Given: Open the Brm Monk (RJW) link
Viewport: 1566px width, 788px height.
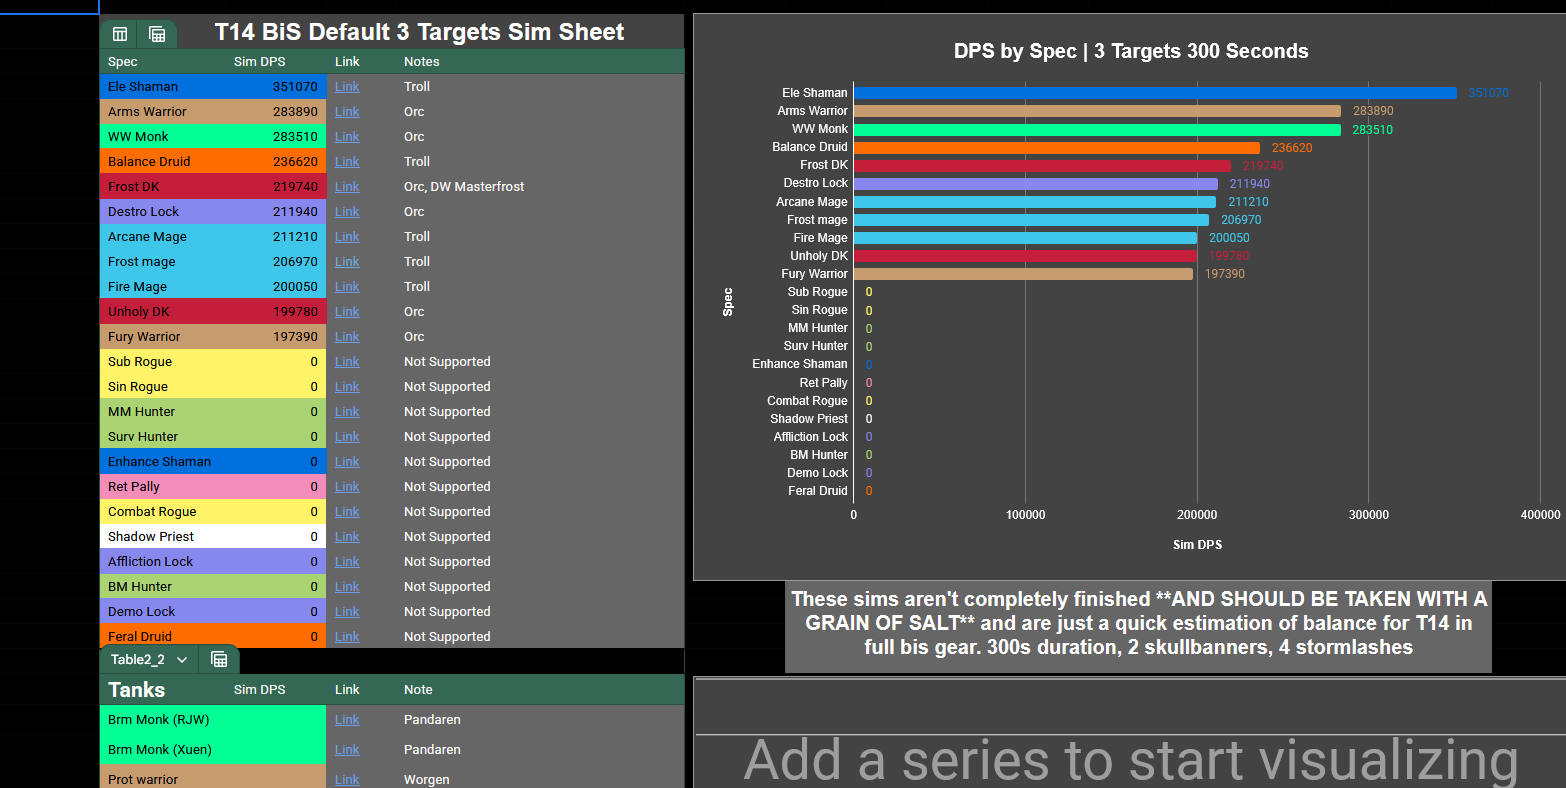Looking at the screenshot, I should 347,720.
